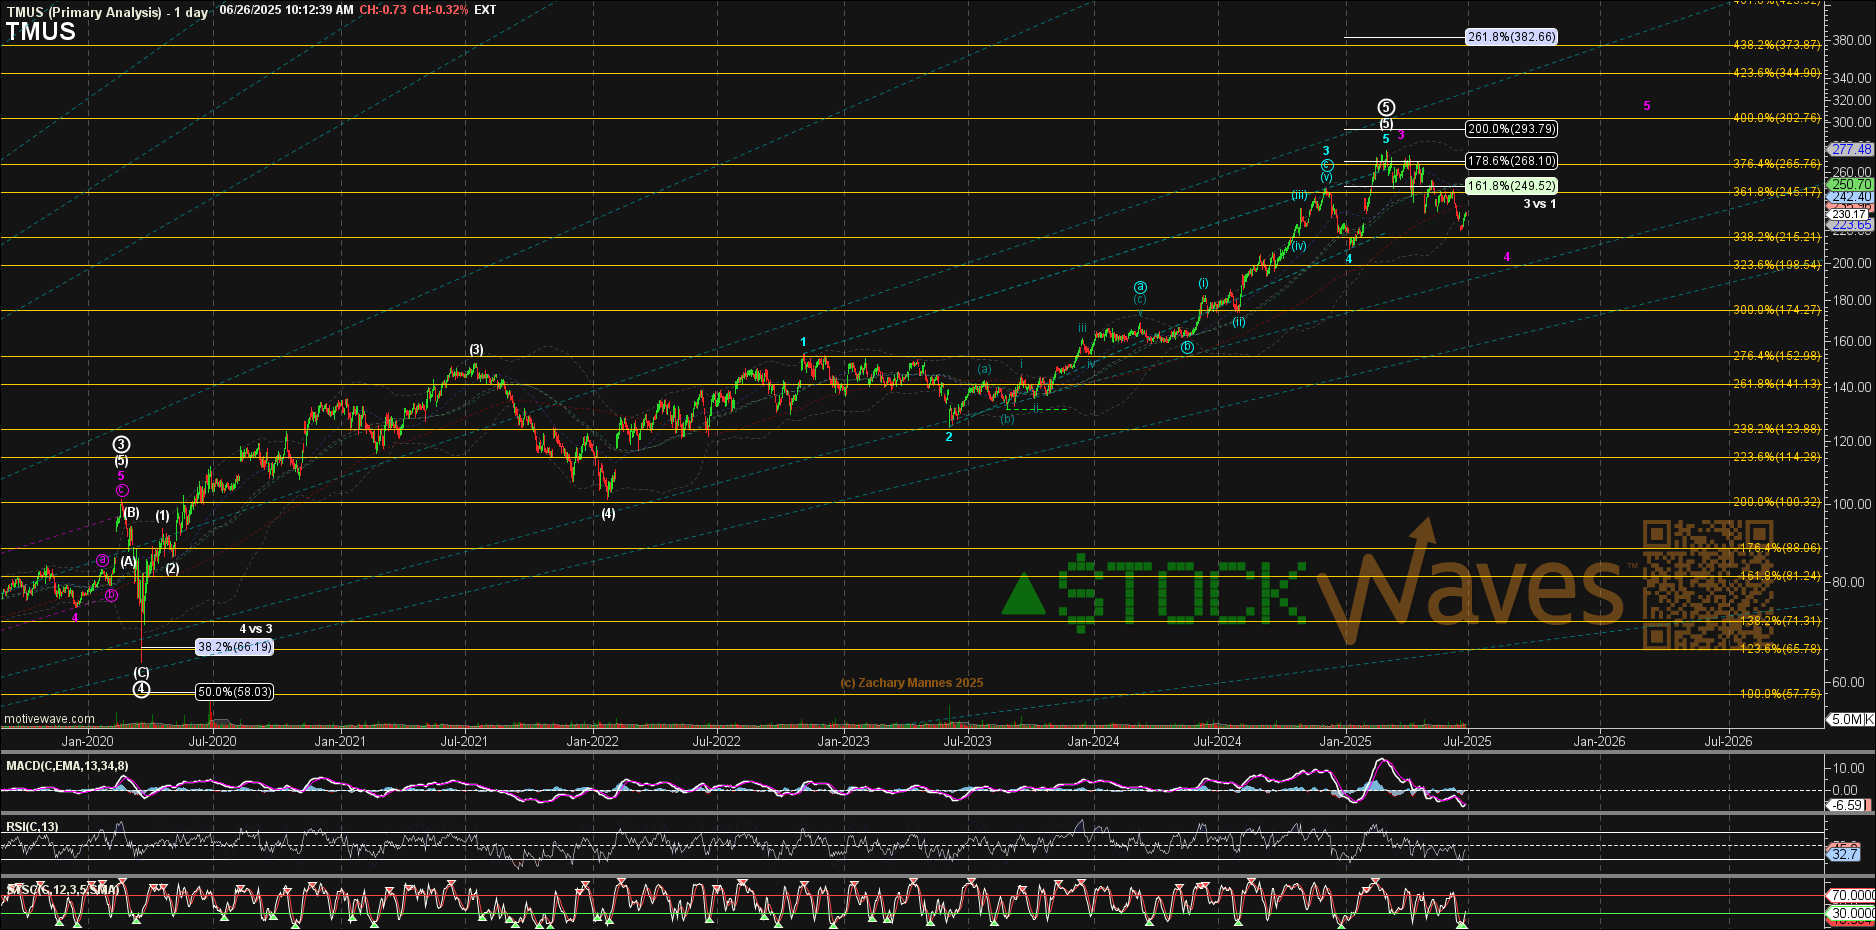This screenshot has width=1876, height=930.
Task: Click the 300.0%(174.27) level label
Action: tap(1776, 310)
